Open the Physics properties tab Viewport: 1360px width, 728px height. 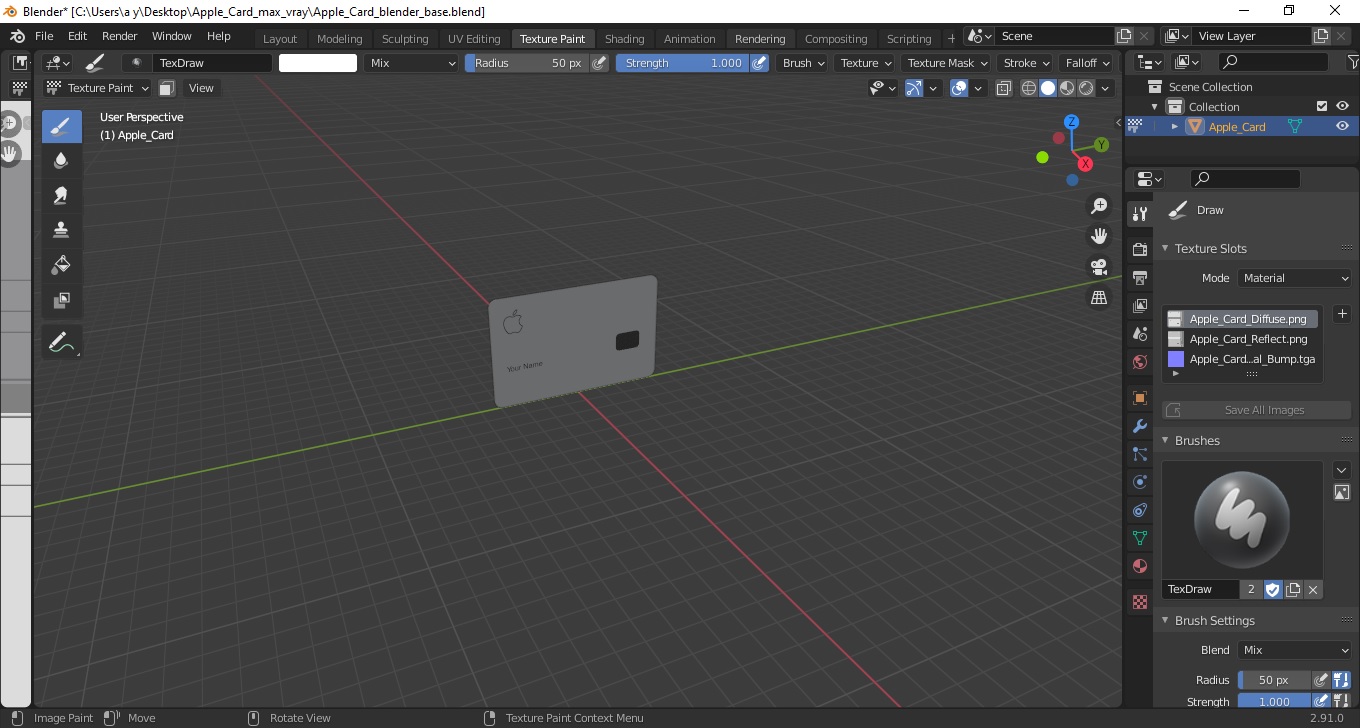1139,482
